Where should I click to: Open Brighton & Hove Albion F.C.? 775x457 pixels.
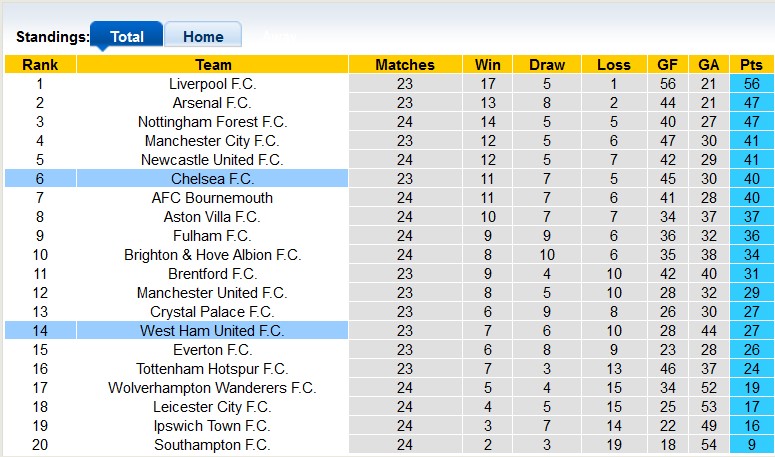click(212, 255)
